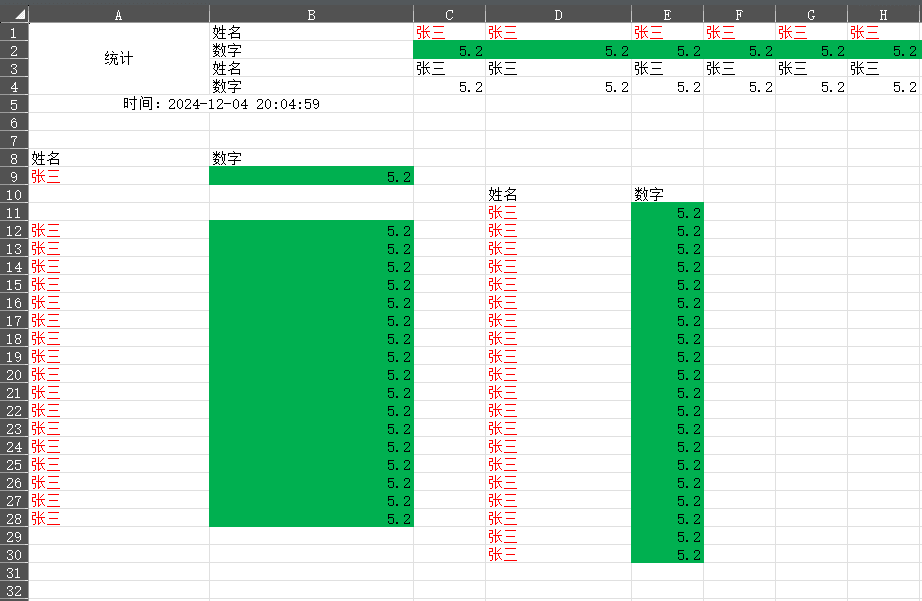The height and width of the screenshot is (601, 922).
Task: Click the empty cell in row 6 column A
Action: coord(118,122)
